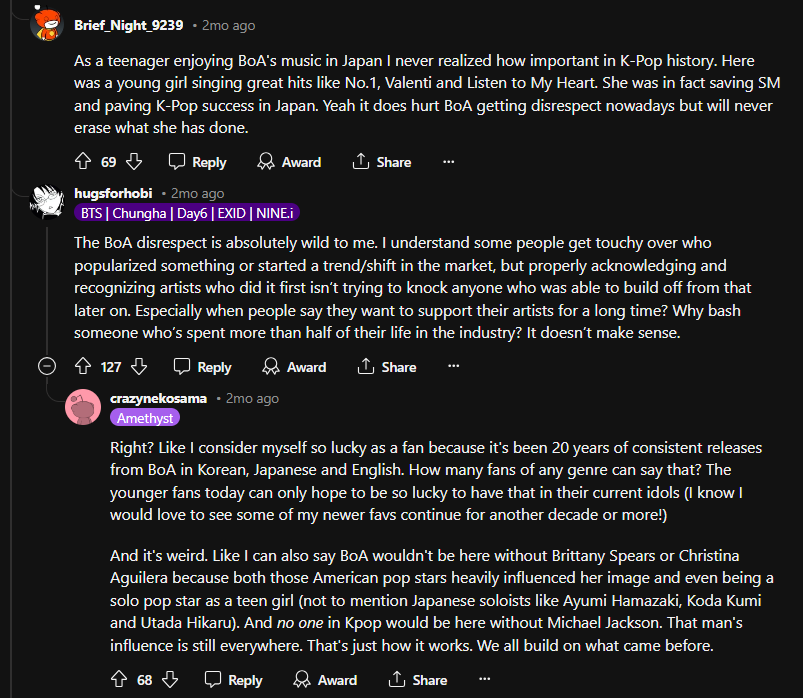803x698 pixels.
Task: Open more options on Brief_Night_9239's comment
Action: [x=449, y=161]
